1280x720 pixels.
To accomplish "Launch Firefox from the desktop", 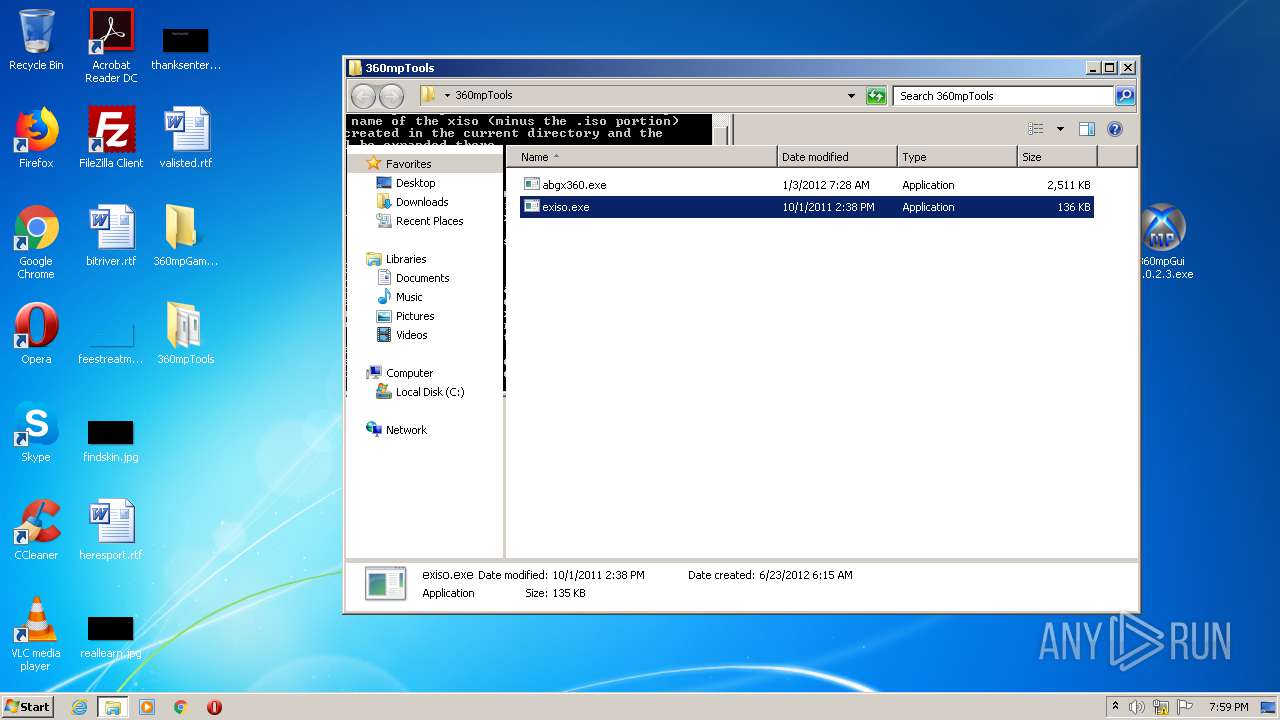I will [x=36, y=138].
